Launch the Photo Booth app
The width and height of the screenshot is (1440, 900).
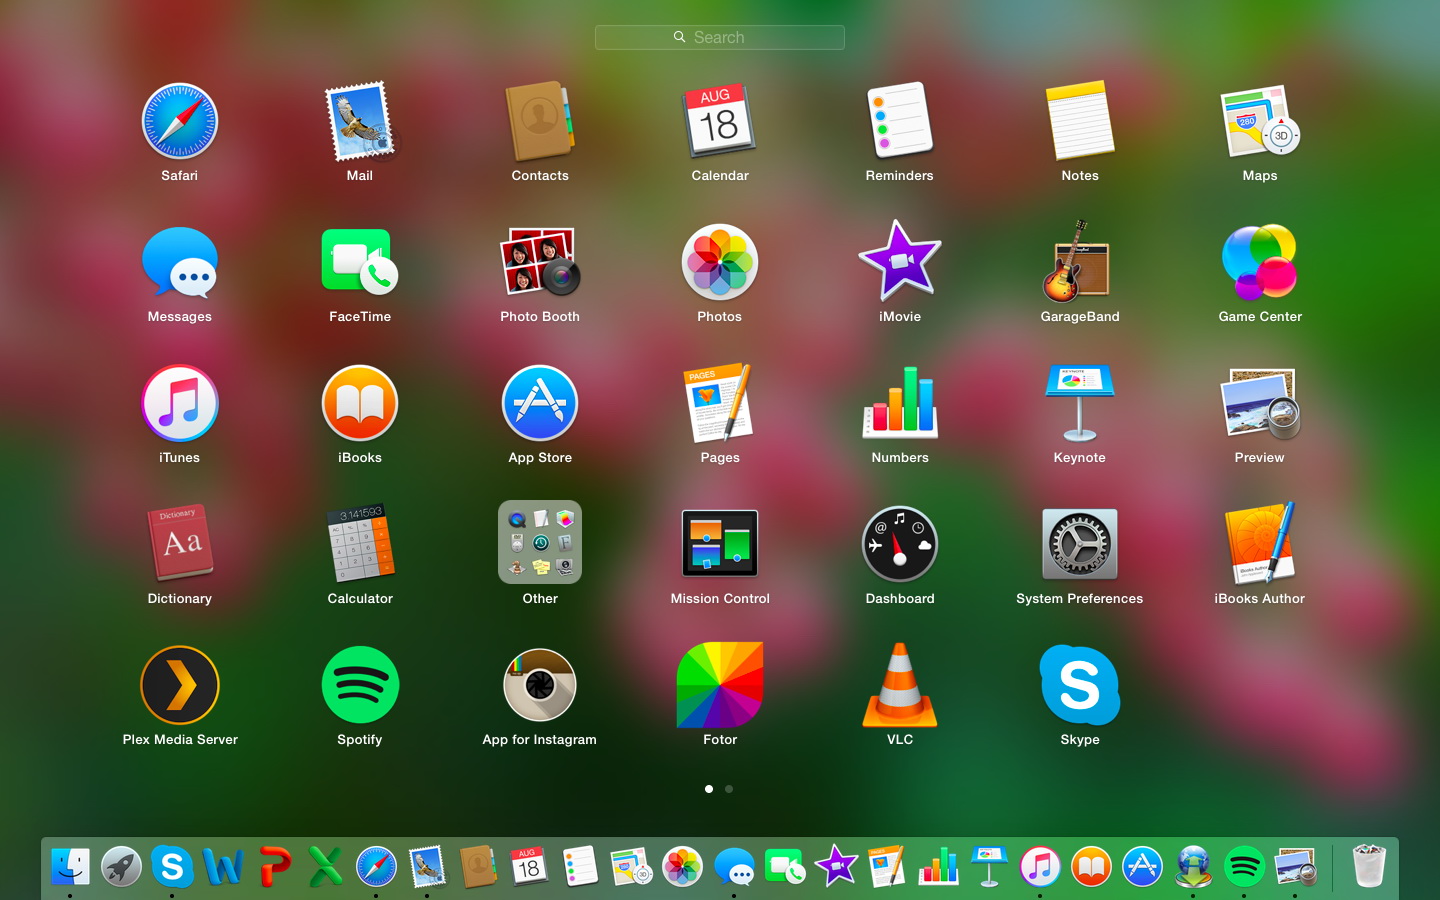tap(540, 263)
